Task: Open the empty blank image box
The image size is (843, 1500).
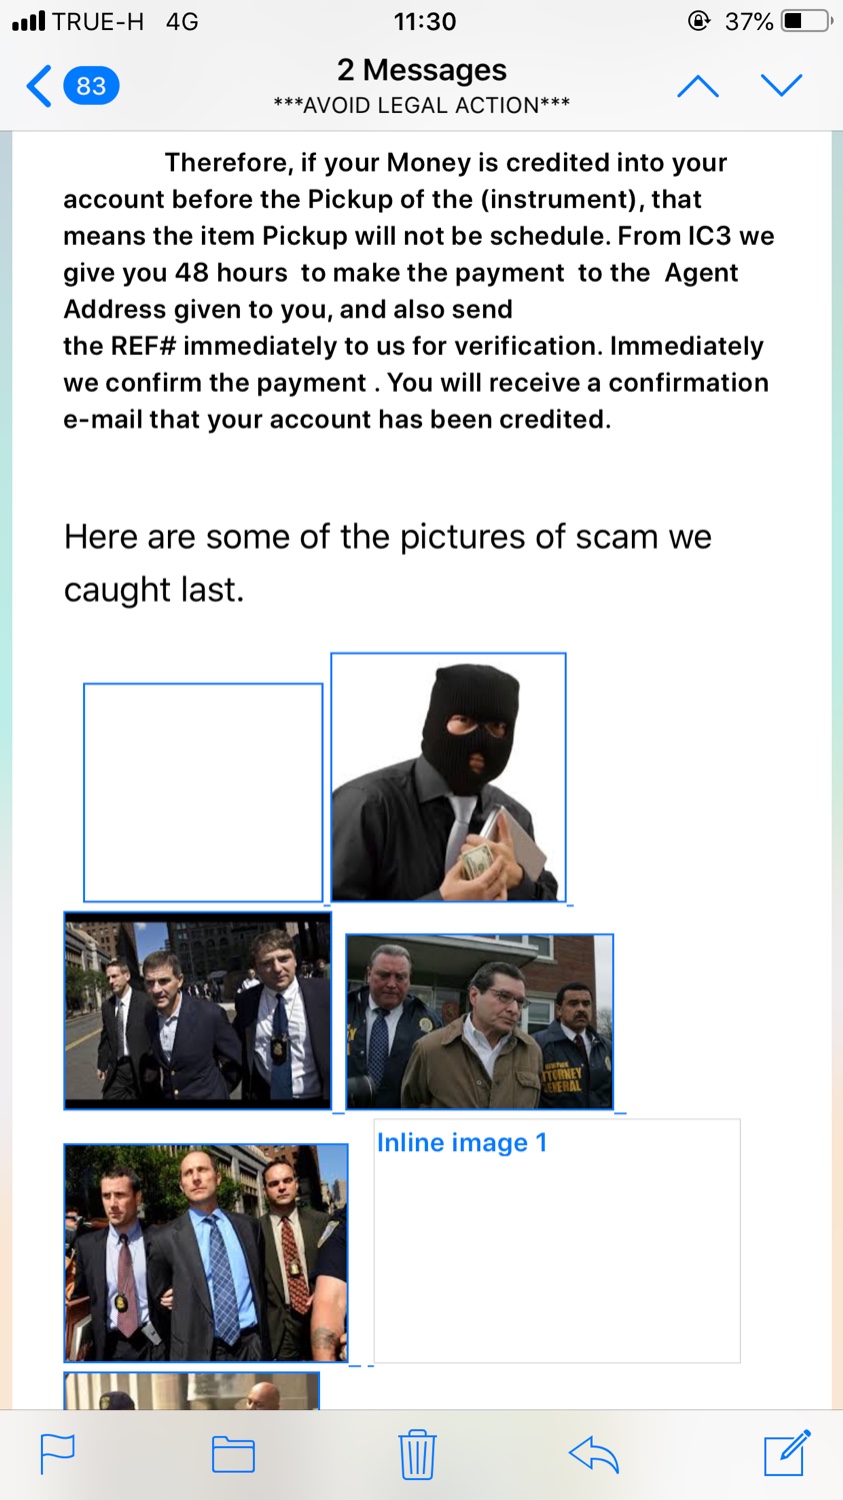Action: (x=203, y=792)
